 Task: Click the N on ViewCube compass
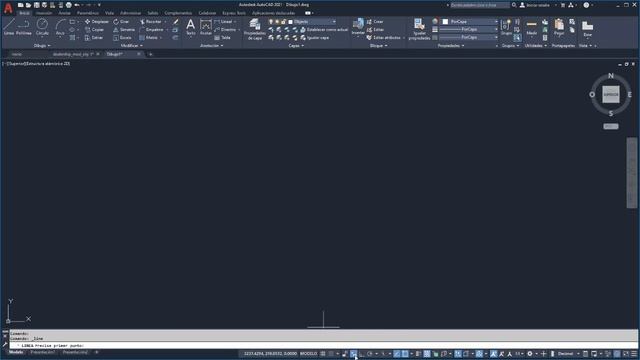point(611,76)
